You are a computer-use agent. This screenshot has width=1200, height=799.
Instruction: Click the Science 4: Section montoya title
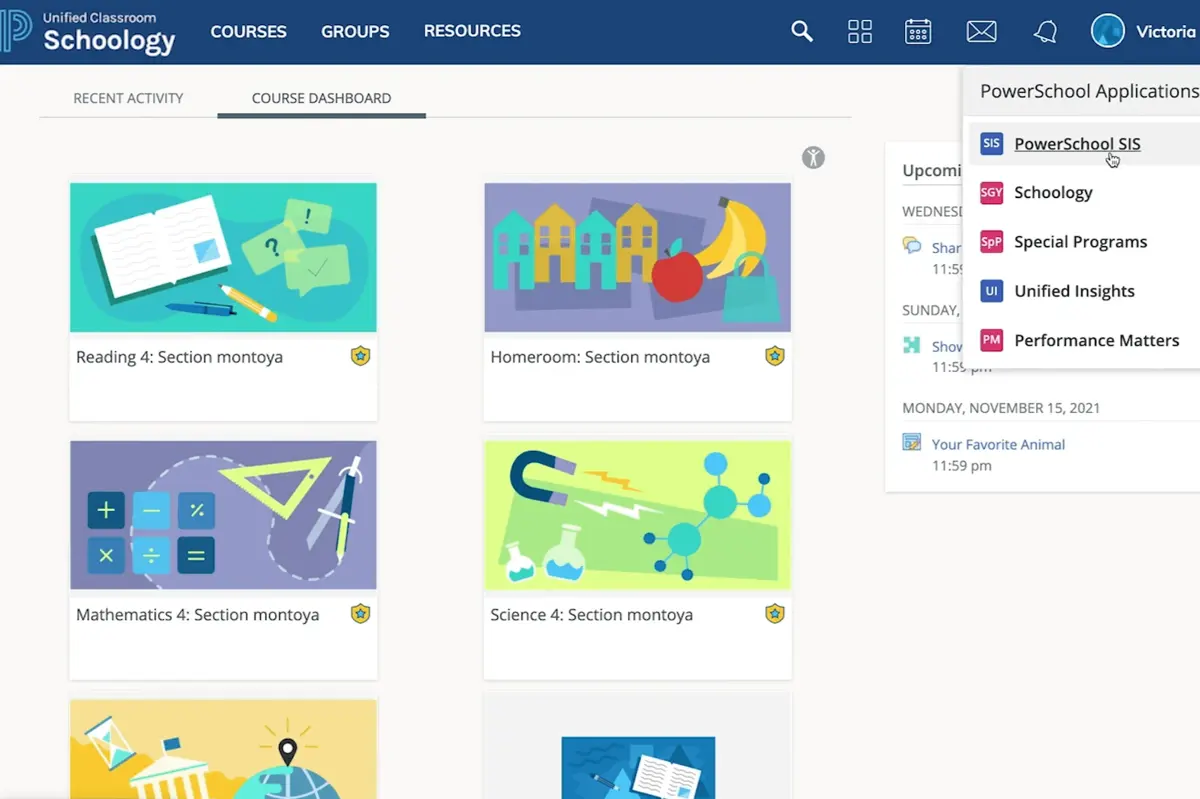591,615
